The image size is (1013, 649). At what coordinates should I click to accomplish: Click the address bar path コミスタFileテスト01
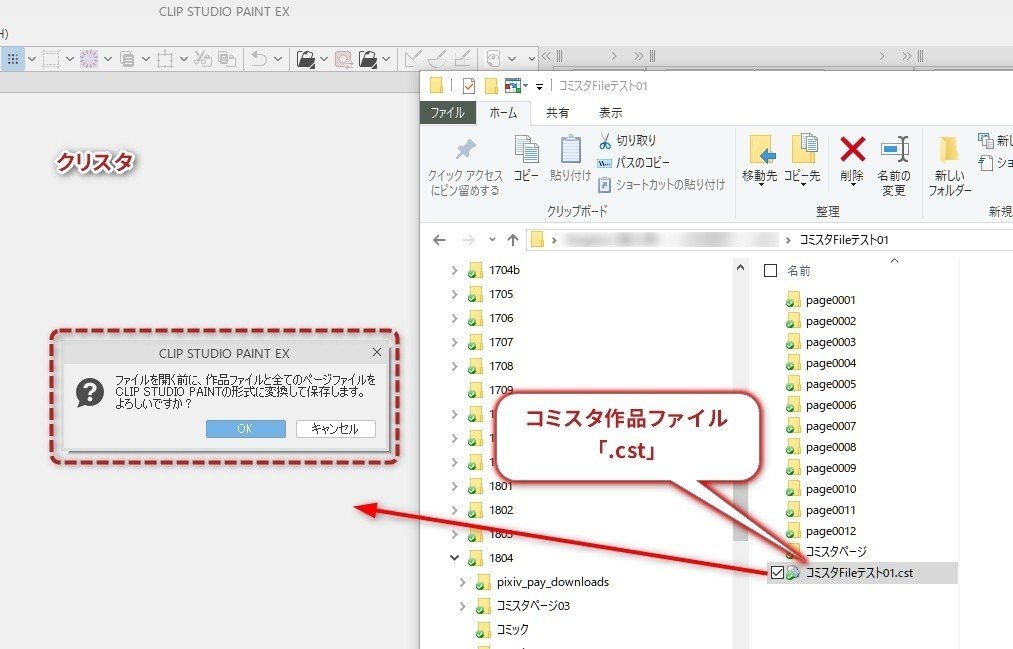click(x=844, y=240)
